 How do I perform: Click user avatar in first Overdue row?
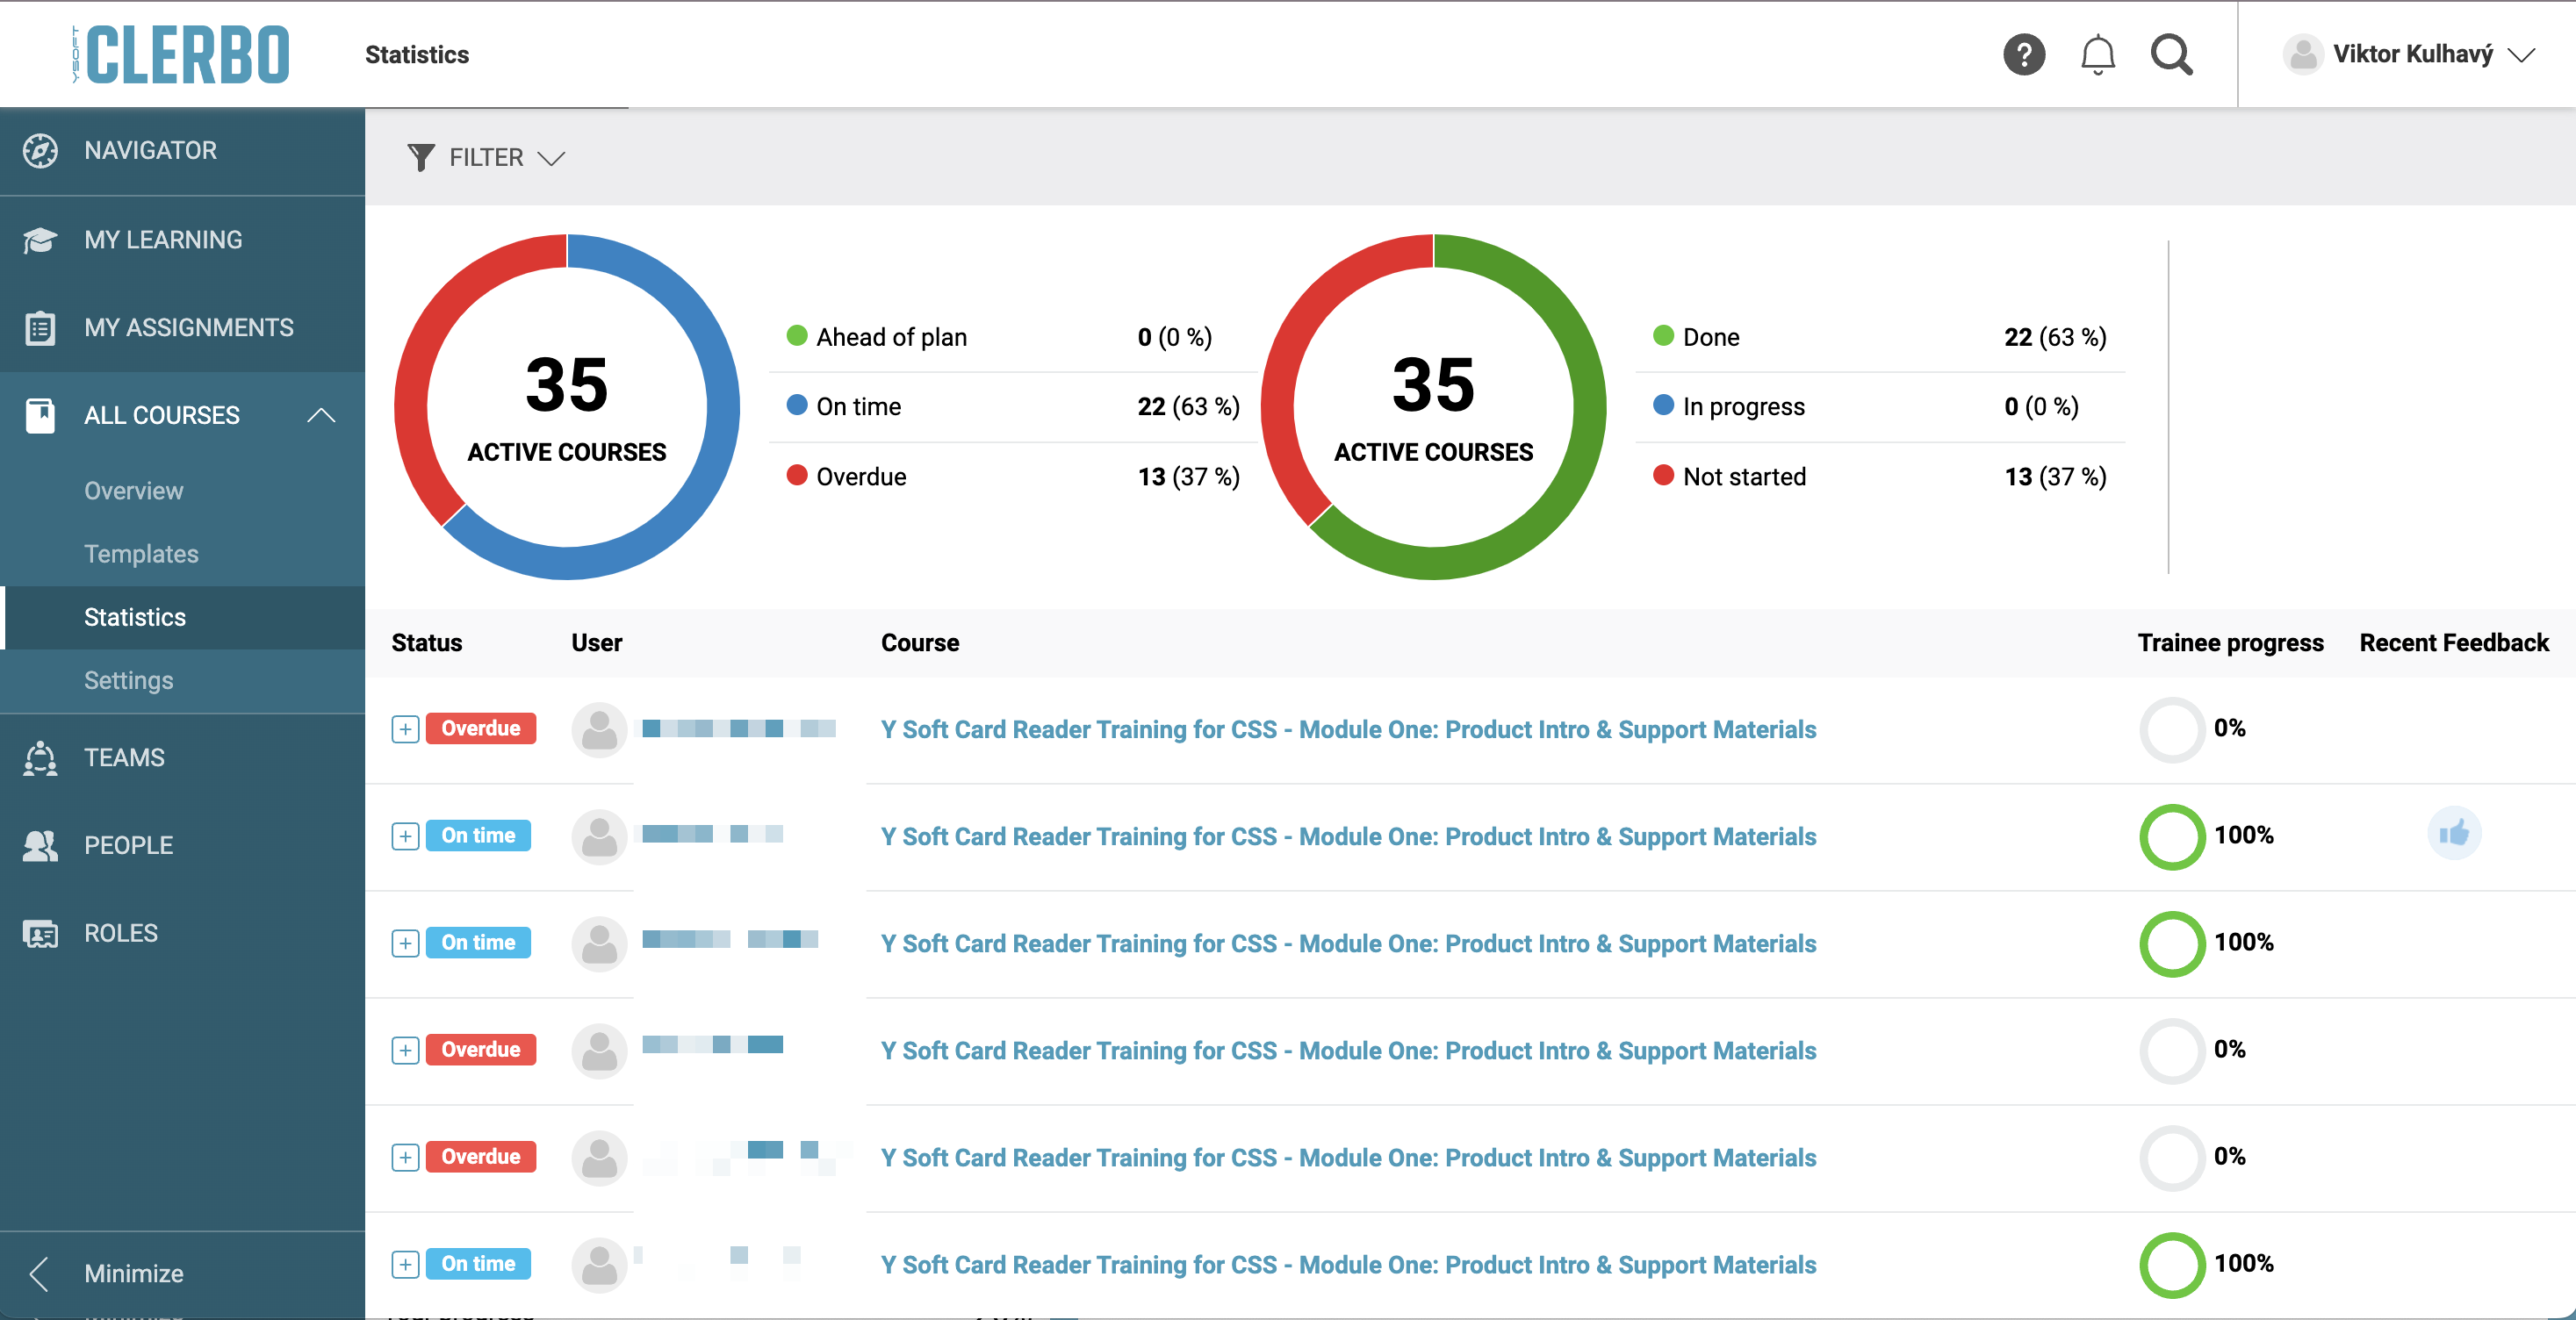click(x=599, y=729)
